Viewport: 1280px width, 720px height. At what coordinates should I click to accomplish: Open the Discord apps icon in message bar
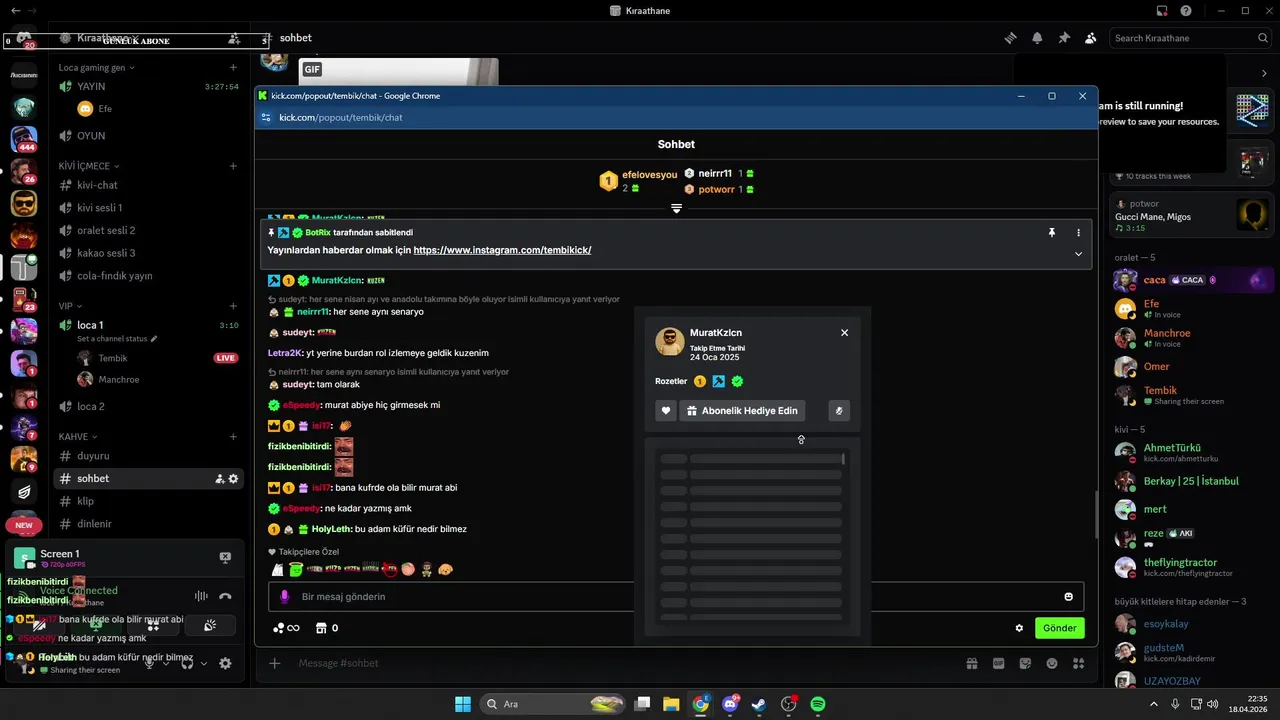pos(1078,663)
